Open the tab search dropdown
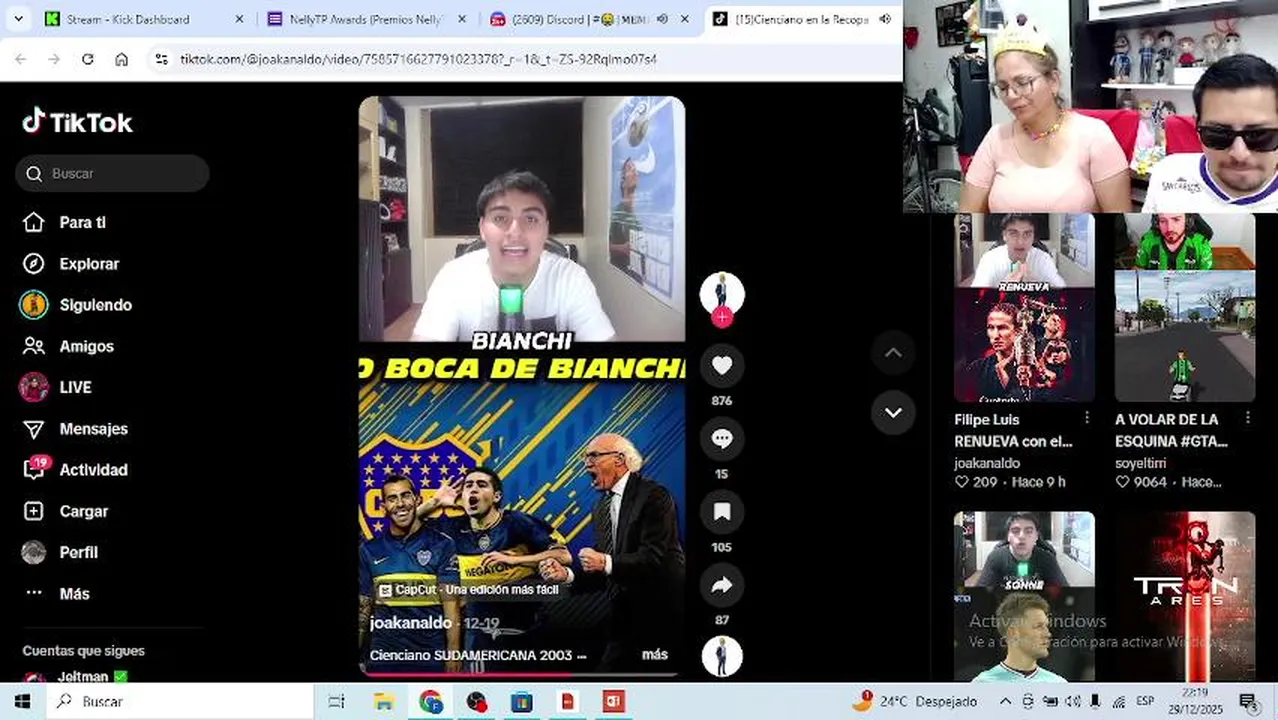This screenshot has width=1278, height=720. pos(18,19)
